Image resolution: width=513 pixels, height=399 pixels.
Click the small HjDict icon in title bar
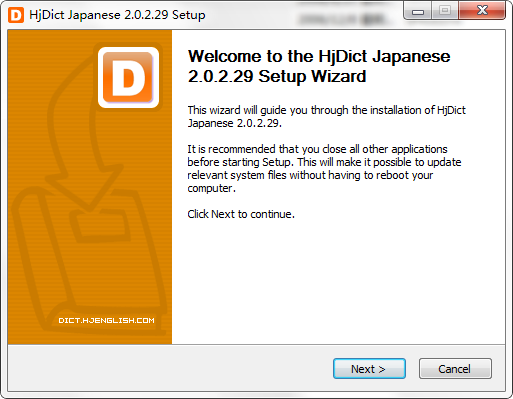(x=16, y=15)
